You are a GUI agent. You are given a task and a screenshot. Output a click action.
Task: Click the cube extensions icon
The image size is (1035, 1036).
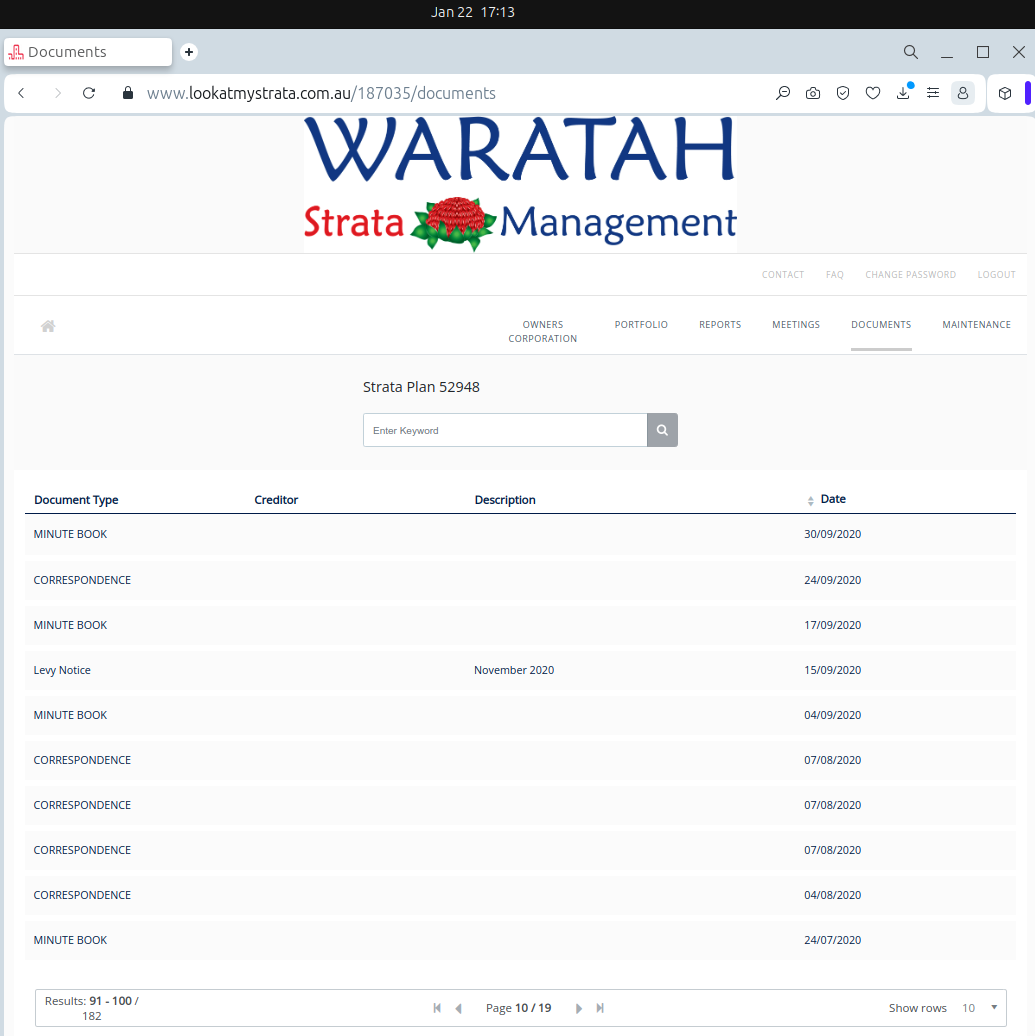pyautogui.click(x=1005, y=93)
